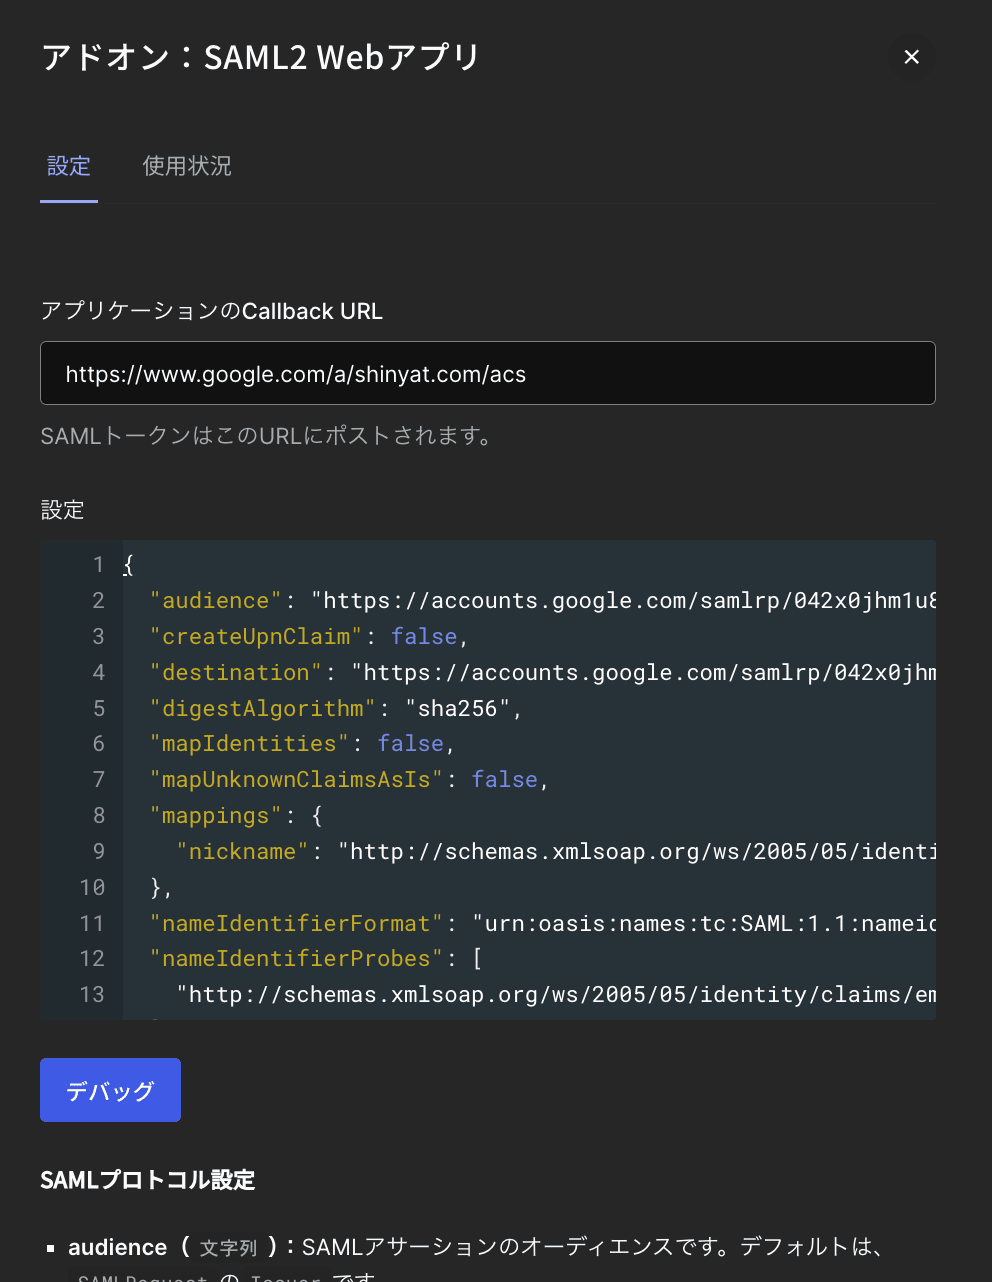
Task: Click the false value of mapUnknownClaimsAsIs
Action: tap(505, 779)
